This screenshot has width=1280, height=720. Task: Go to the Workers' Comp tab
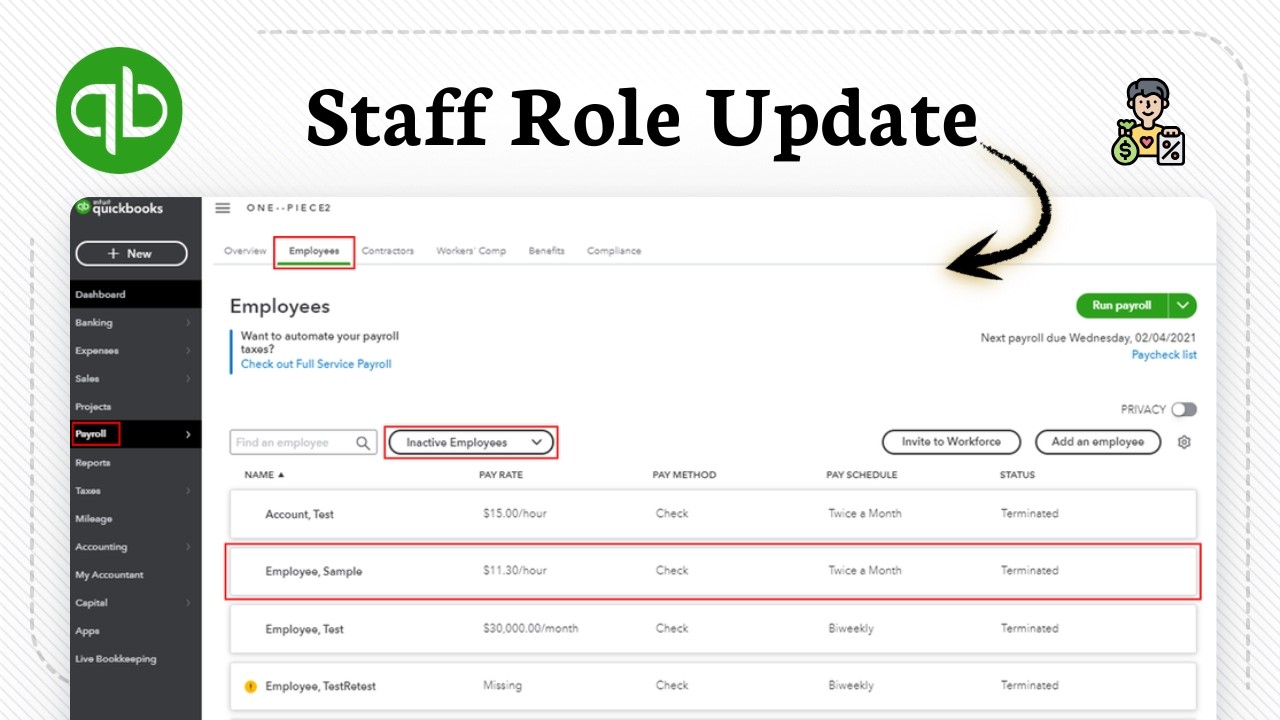(x=471, y=251)
